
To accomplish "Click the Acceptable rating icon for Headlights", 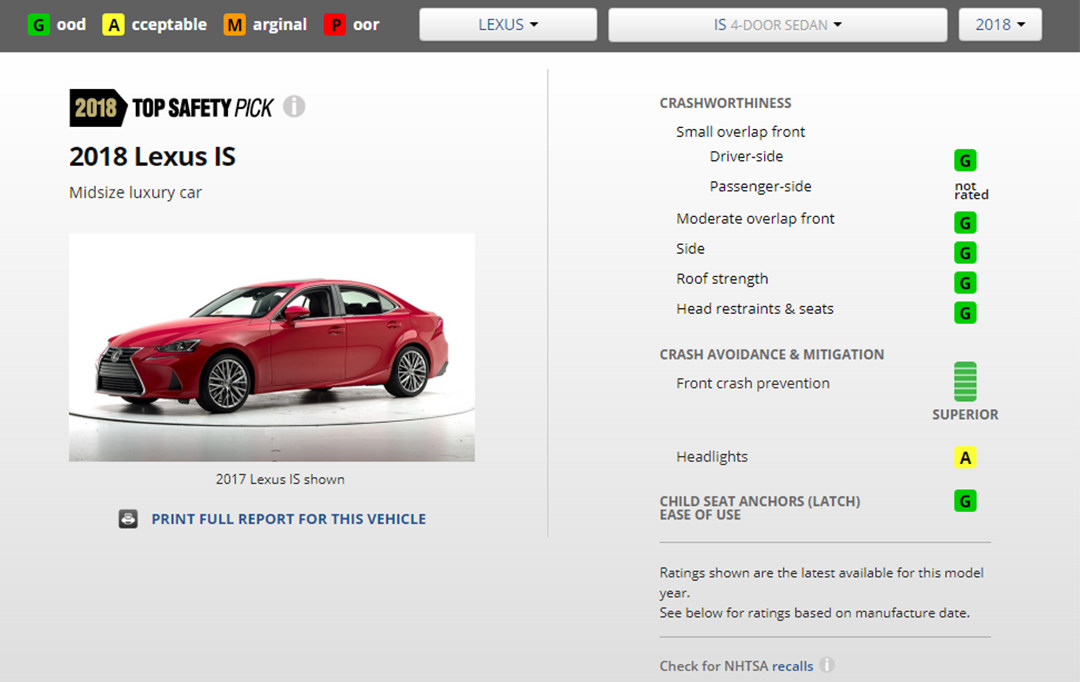I will [x=965, y=458].
